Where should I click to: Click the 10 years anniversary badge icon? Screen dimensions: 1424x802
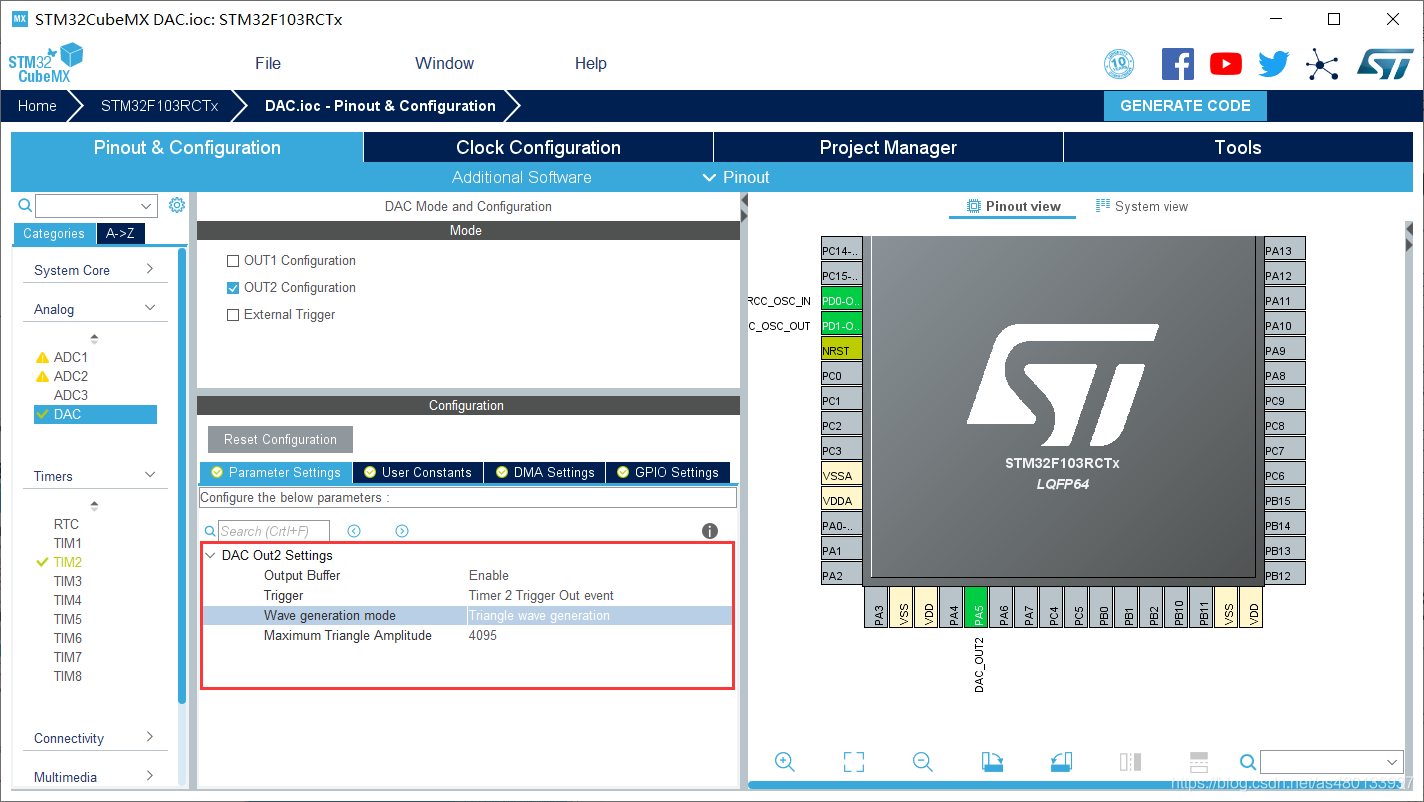point(1119,64)
